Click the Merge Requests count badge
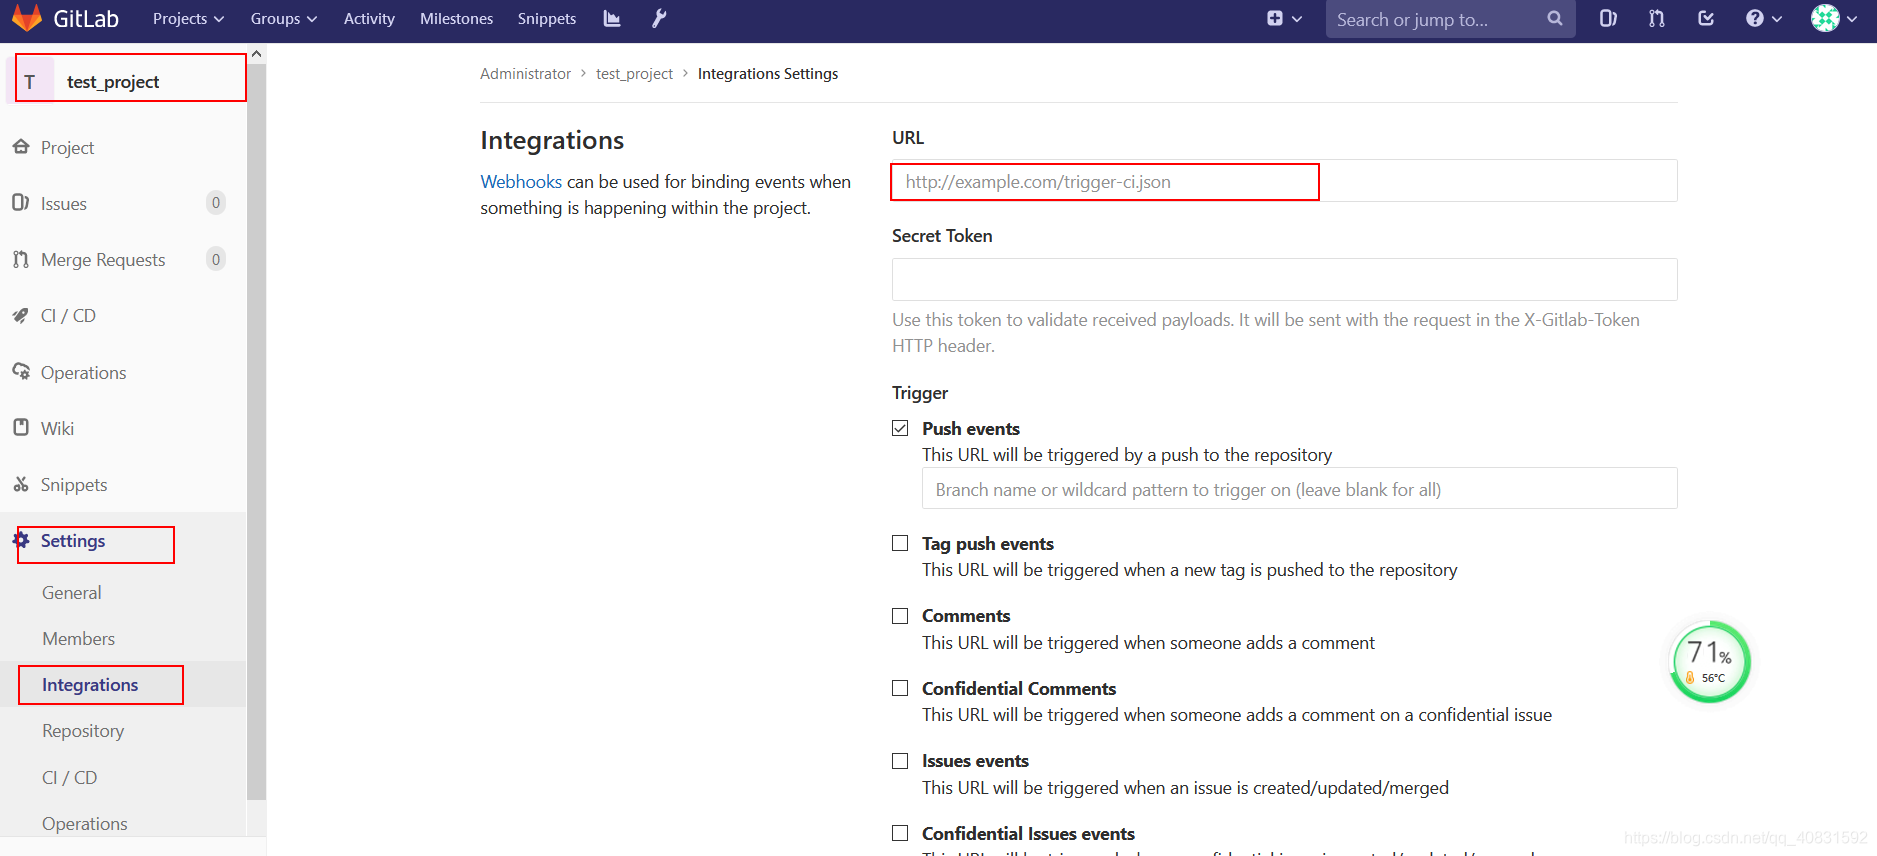This screenshot has width=1877, height=856. click(x=215, y=259)
